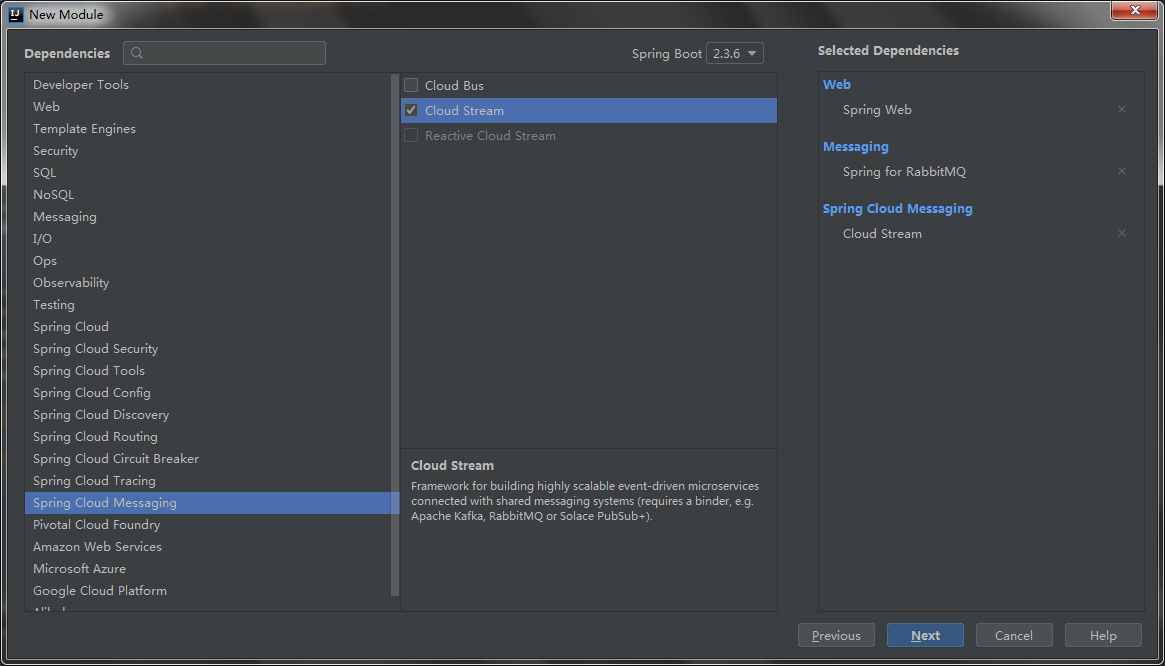The image size is (1165, 666).
Task: Click the Cancel button
Action: [1014, 636]
